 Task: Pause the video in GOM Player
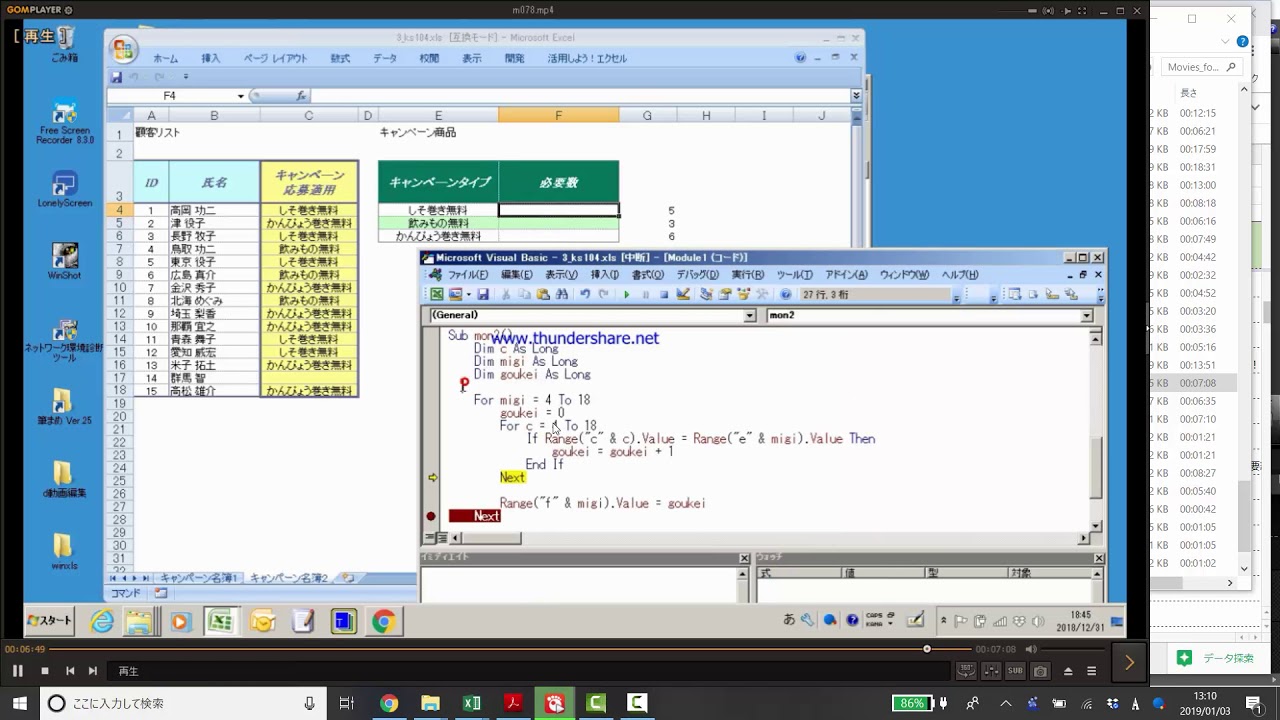point(17,671)
